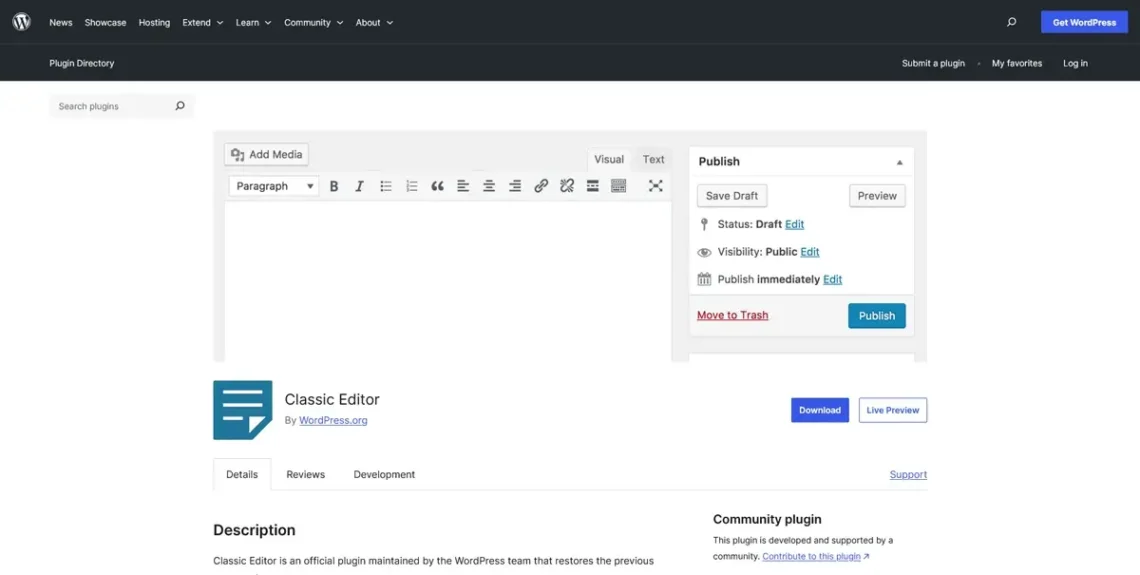
Task: Click the Classic Editor title text
Action: (332, 399)
